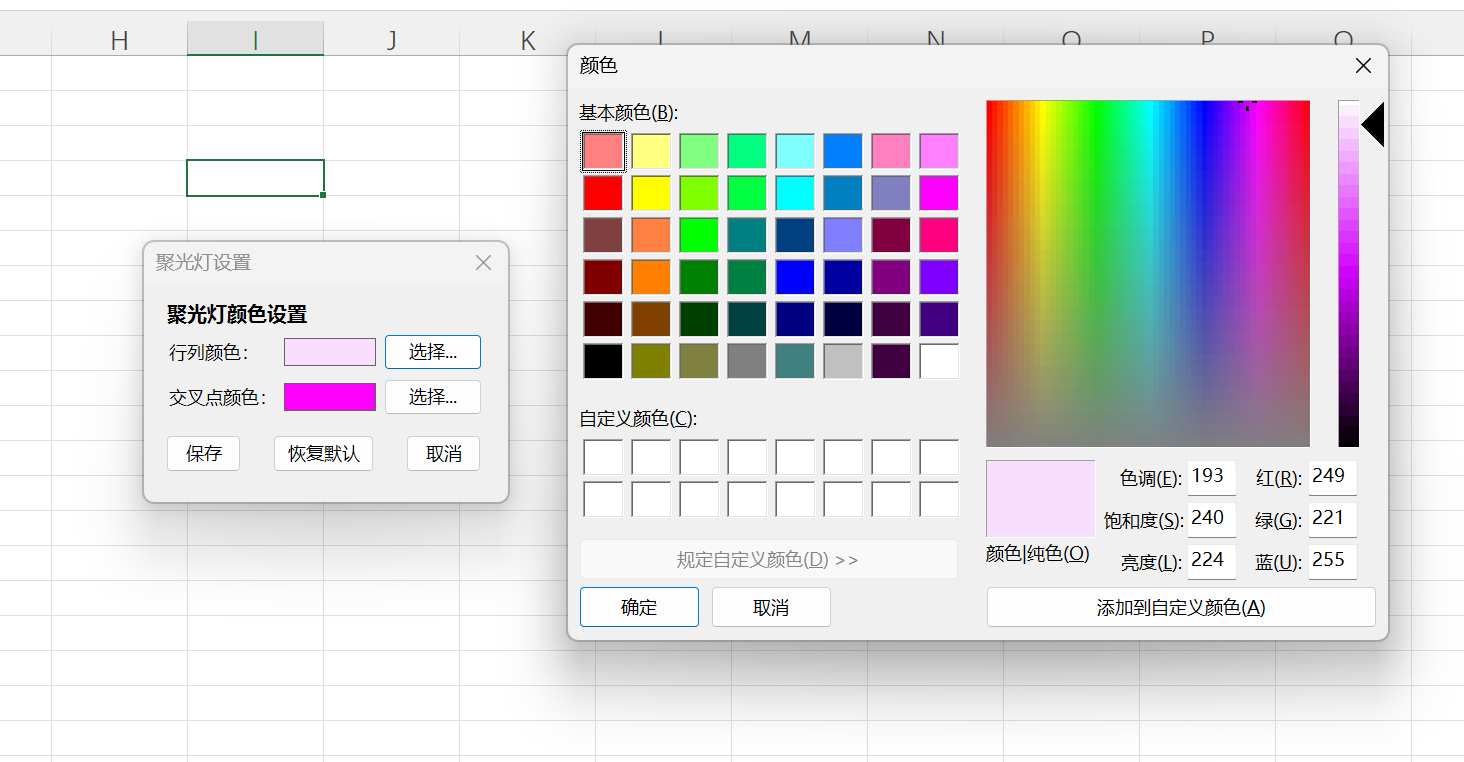Click the 色调 hue input field
This screenshot has width=1464, height=762.
point(1211,477)
